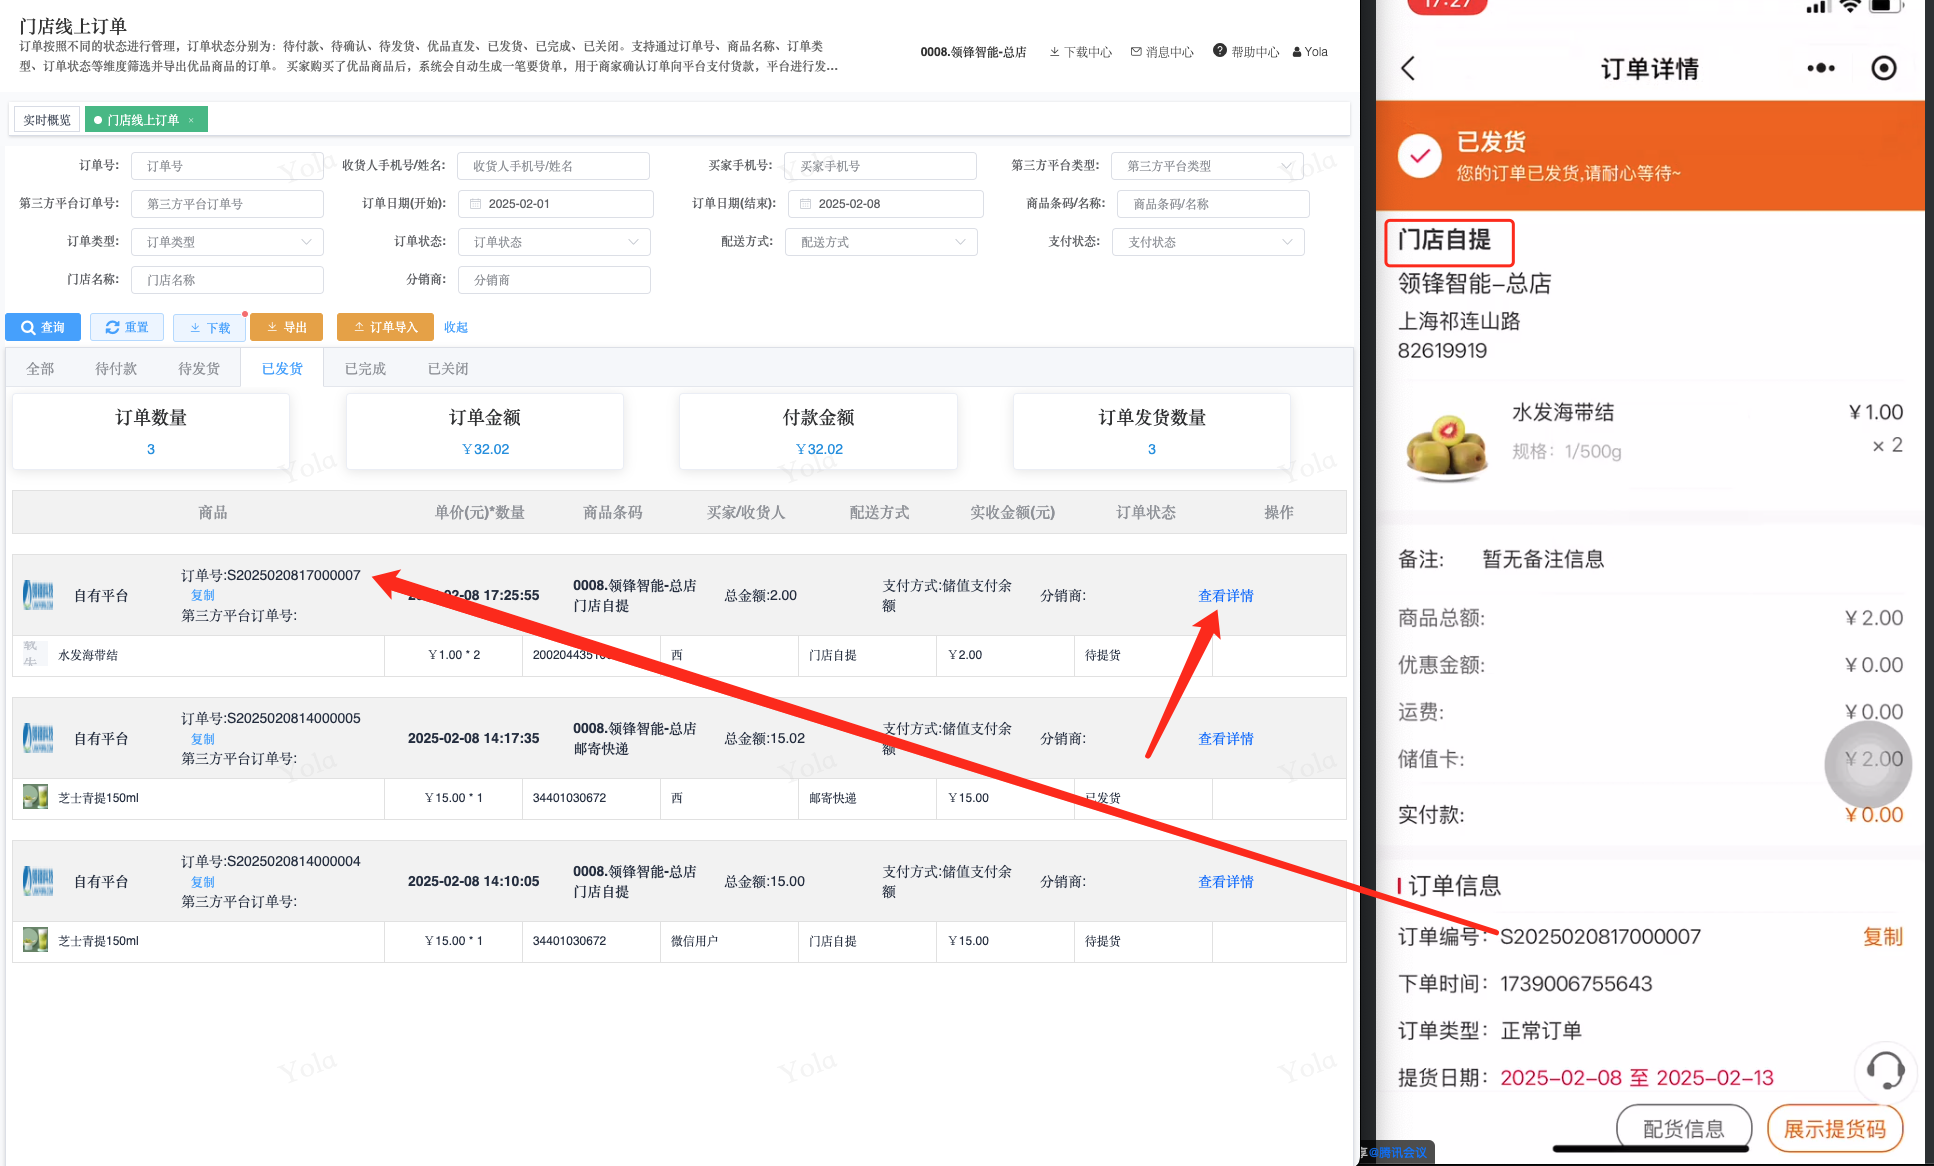Image resolution: width=1934 pixels, height=1166 pixels.
Task: Tap the mini-program close target icon
Action: tap(1883, 69)
